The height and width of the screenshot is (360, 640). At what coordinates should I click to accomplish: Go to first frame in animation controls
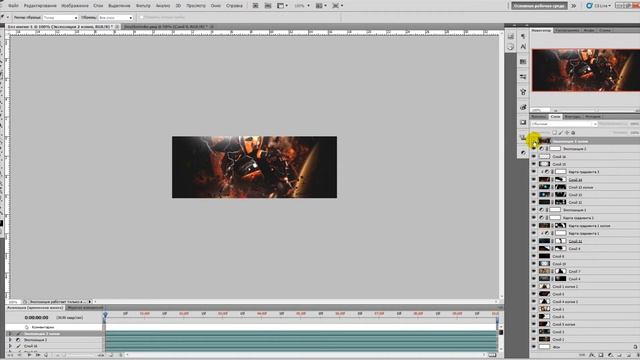(11, 355)
